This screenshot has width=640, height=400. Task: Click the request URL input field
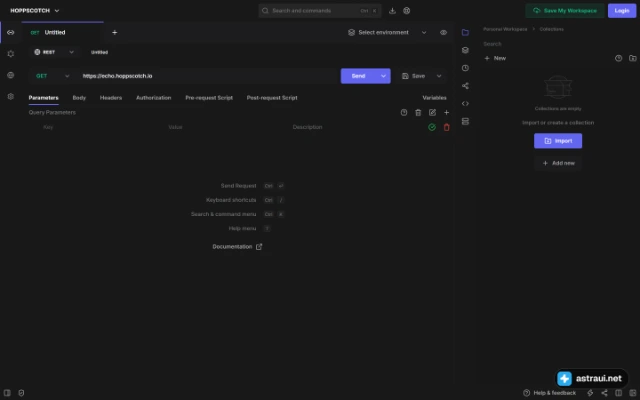[209, 76]
